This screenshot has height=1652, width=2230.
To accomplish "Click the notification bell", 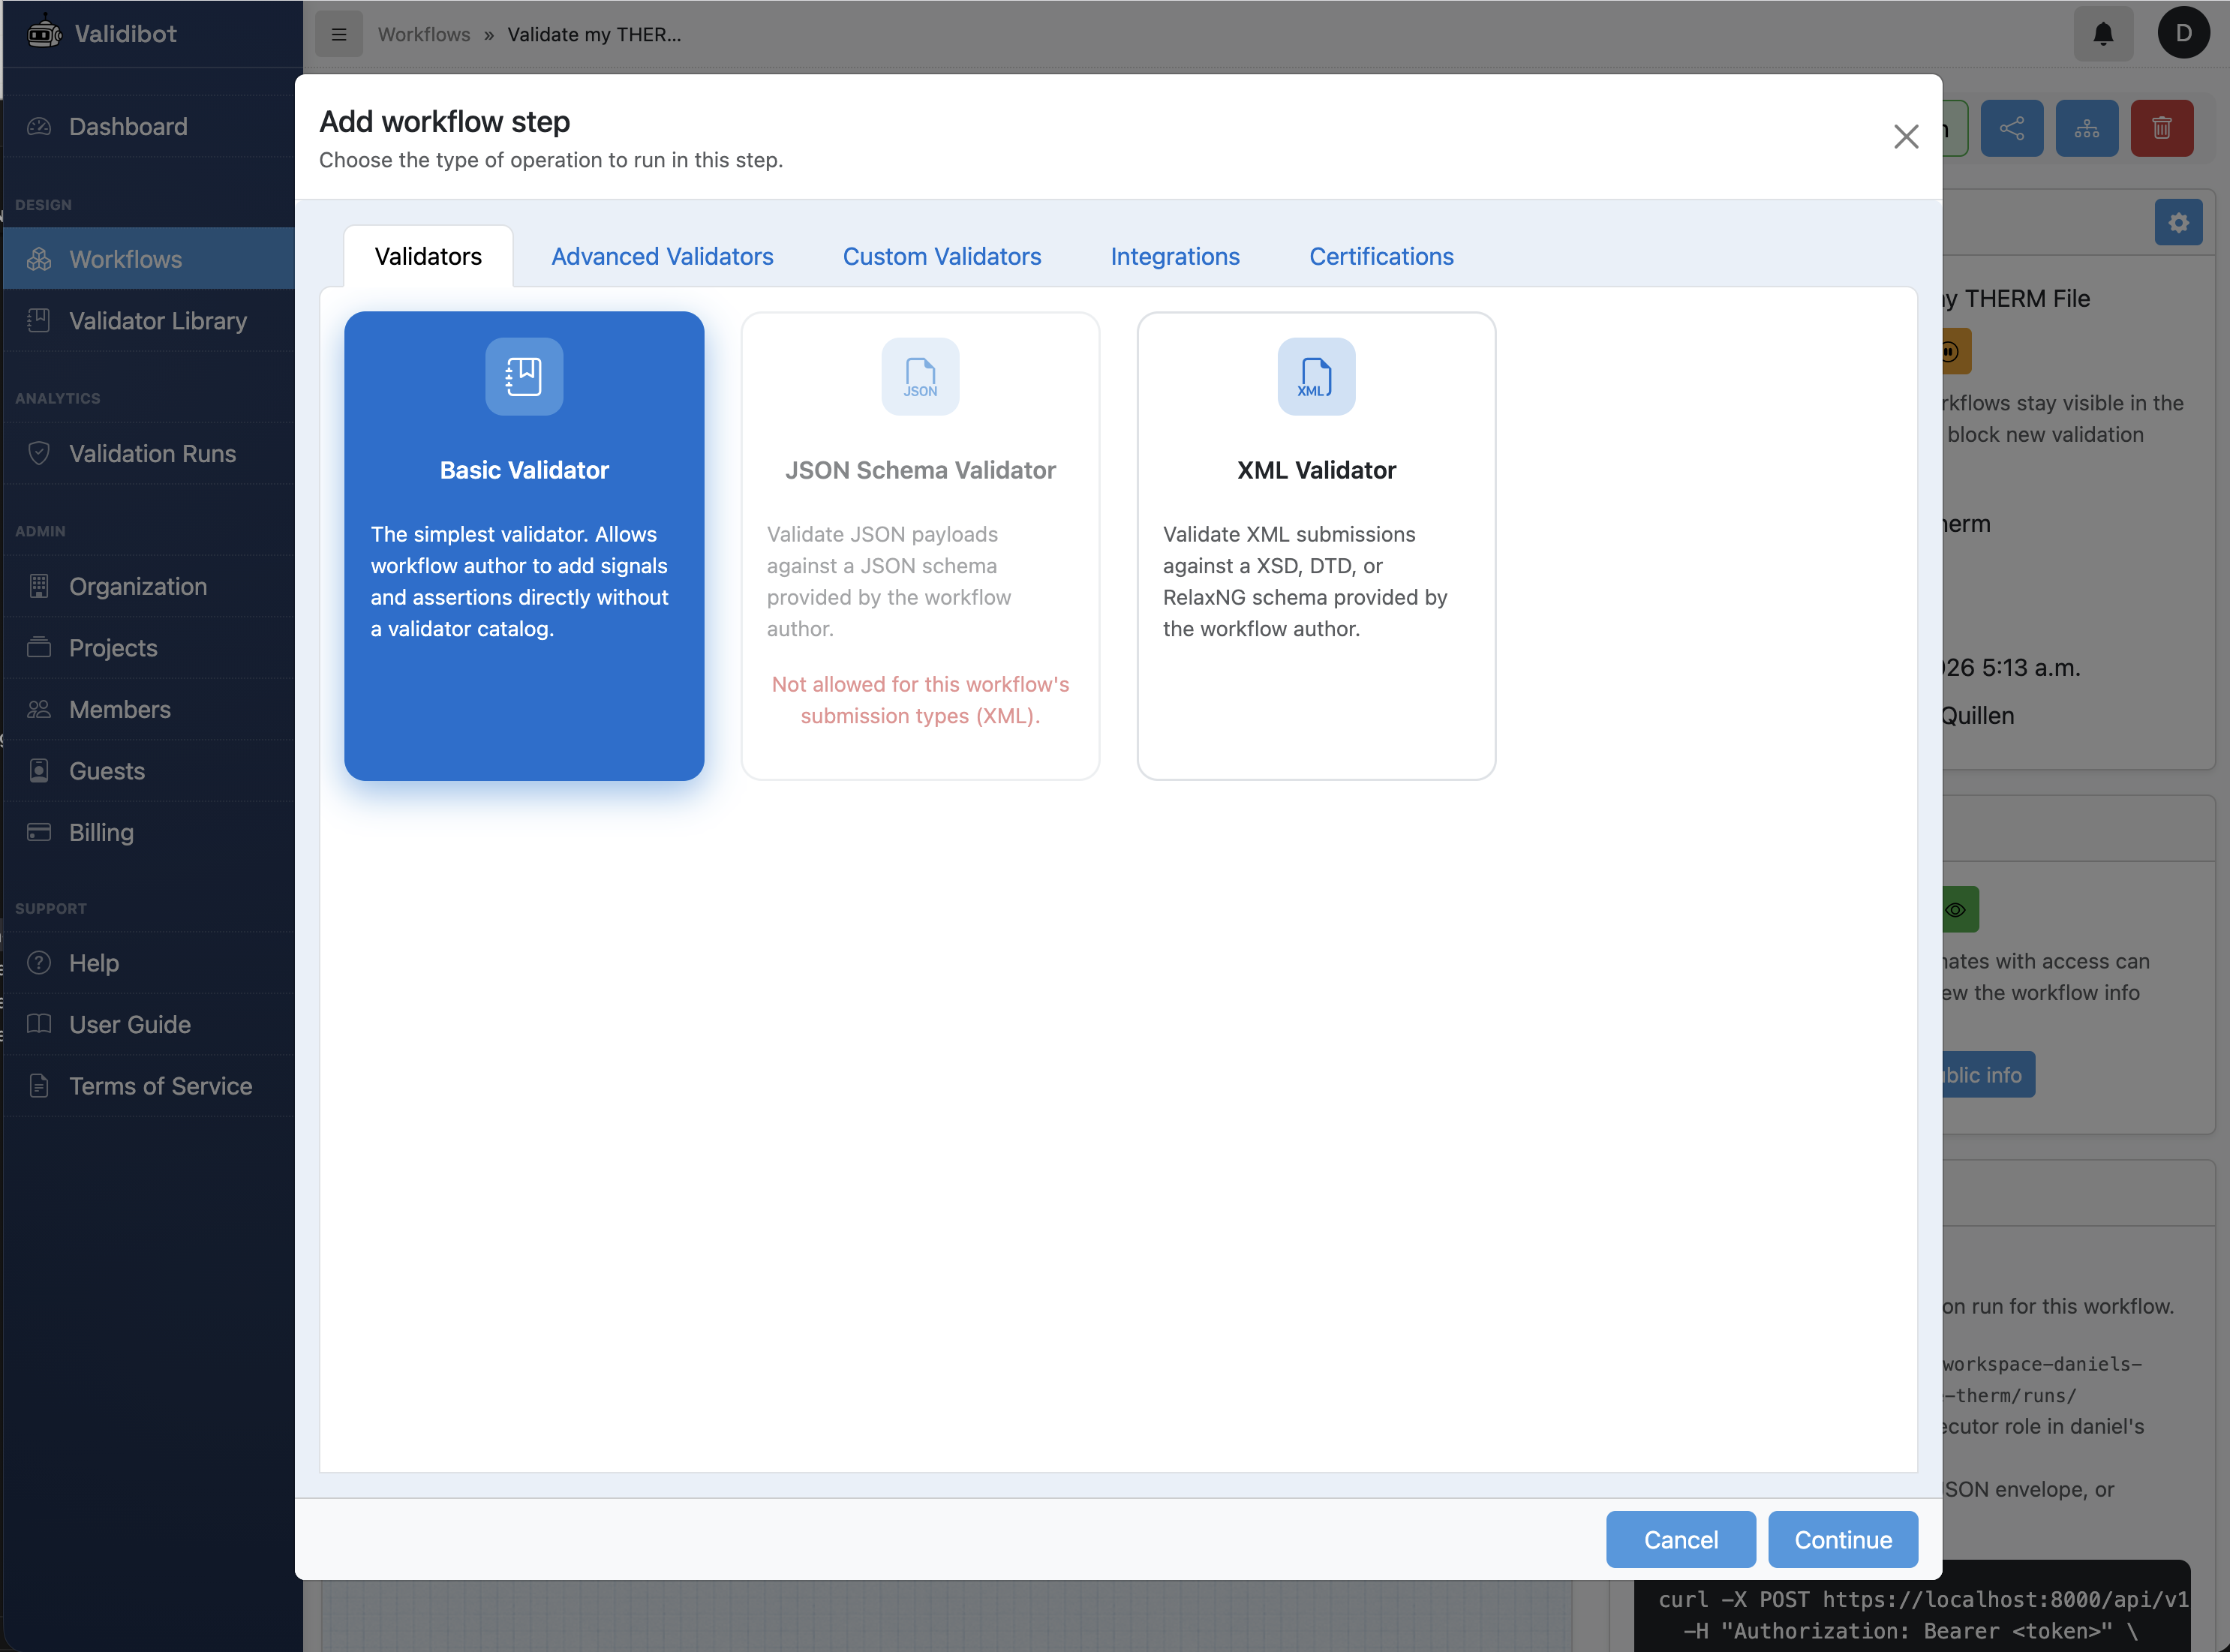I will click(2104, 33).
